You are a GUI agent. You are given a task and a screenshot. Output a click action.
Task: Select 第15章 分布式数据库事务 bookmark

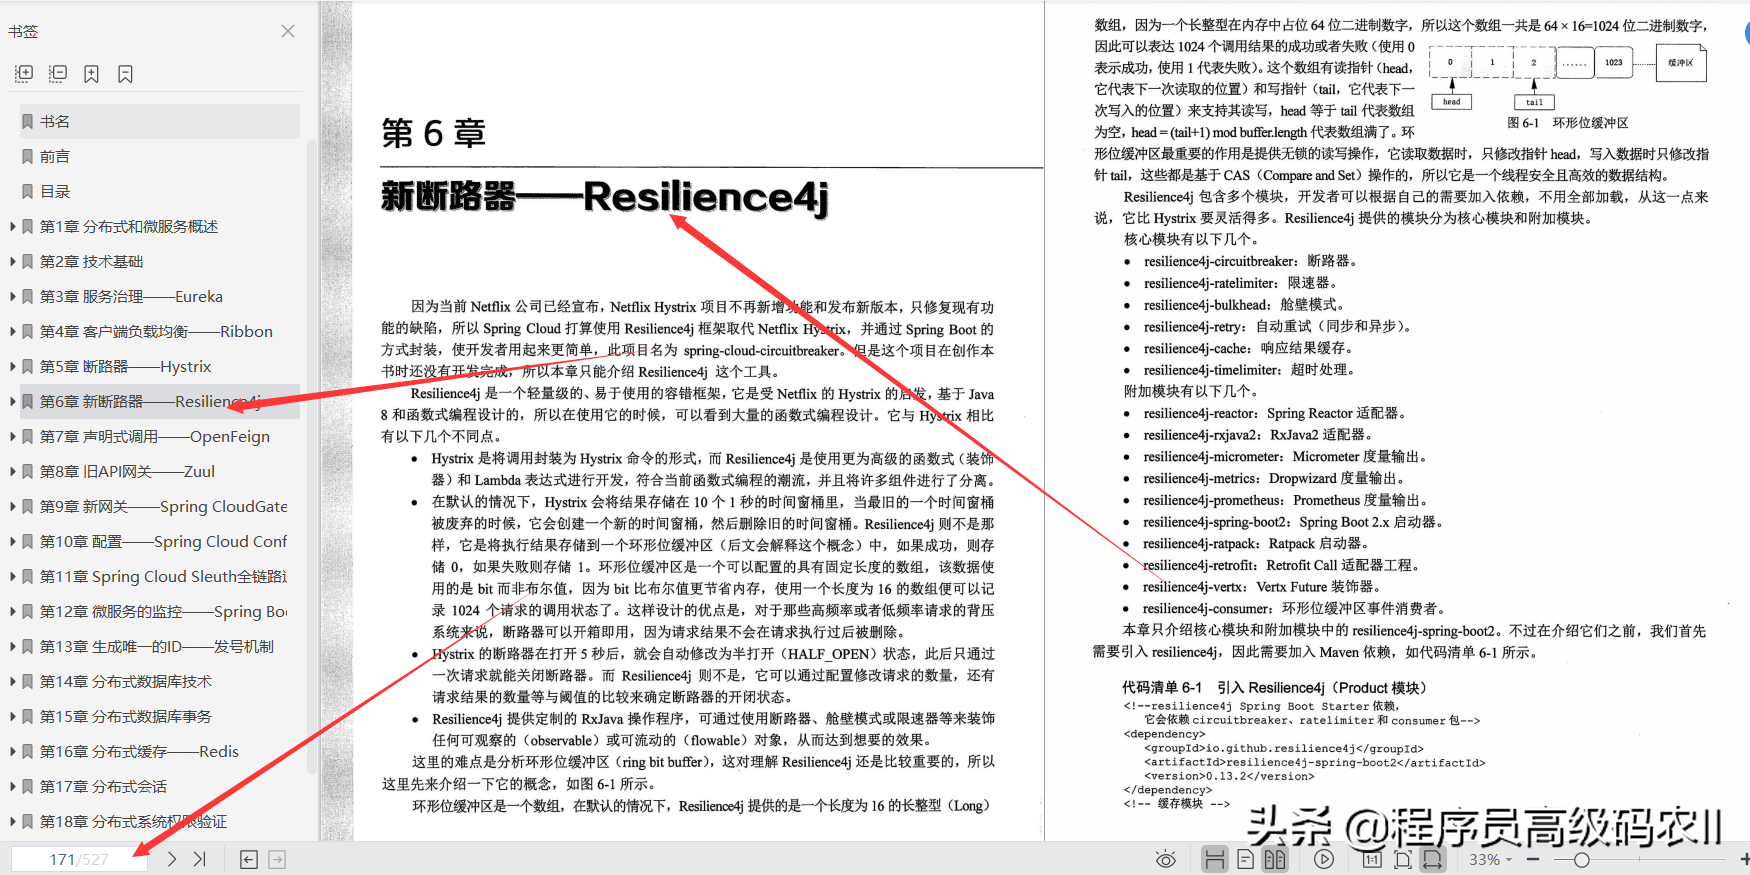tap(126, 716)
